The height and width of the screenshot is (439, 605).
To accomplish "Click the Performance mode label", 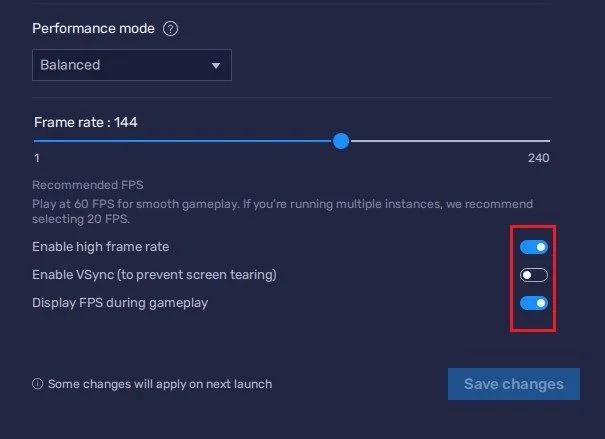I will (93, 29).
